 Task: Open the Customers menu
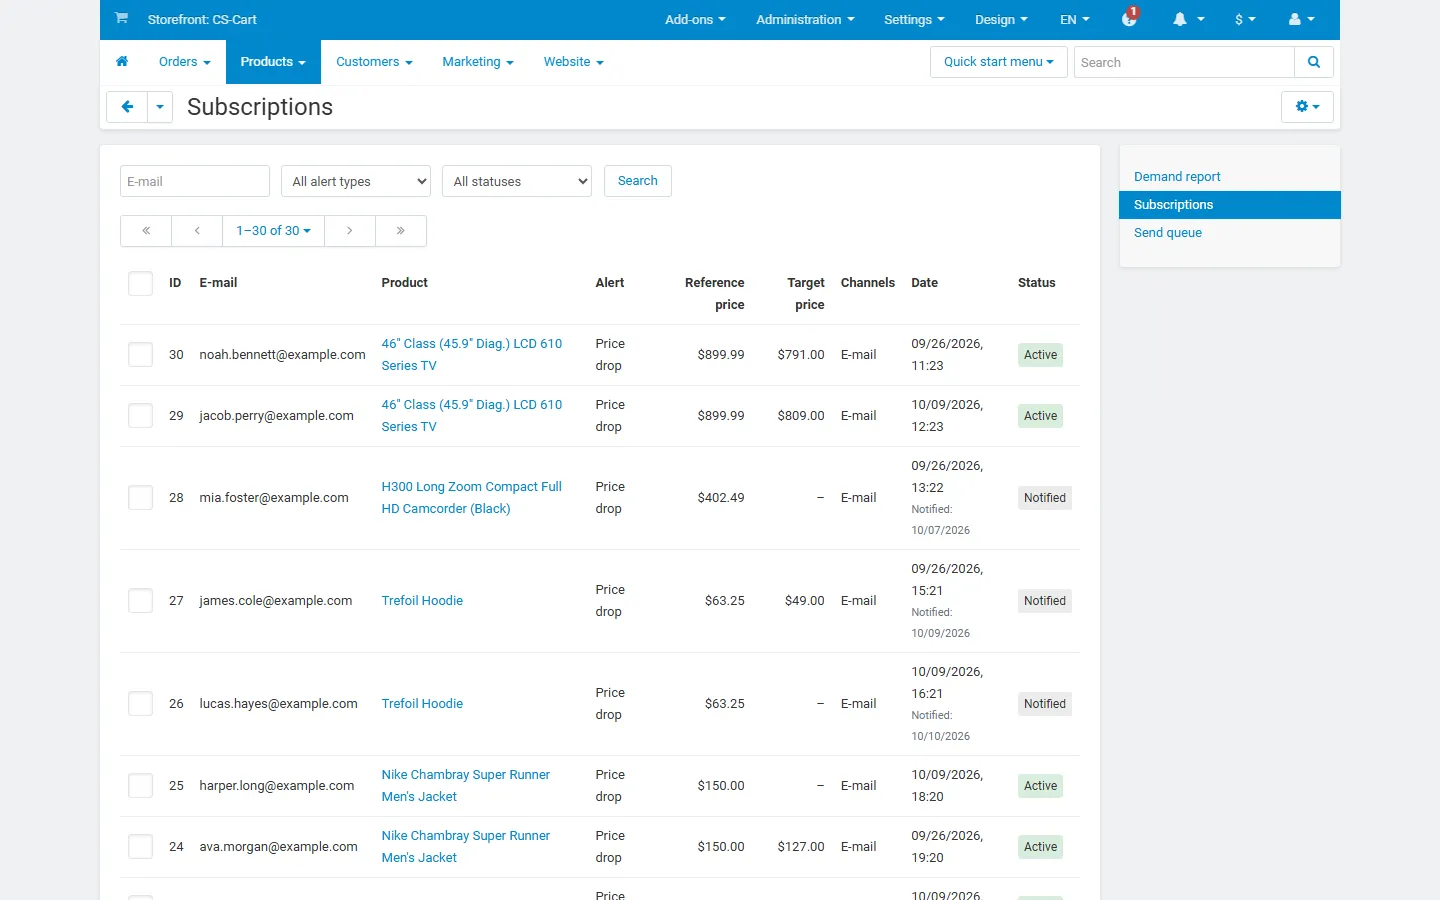374,62
